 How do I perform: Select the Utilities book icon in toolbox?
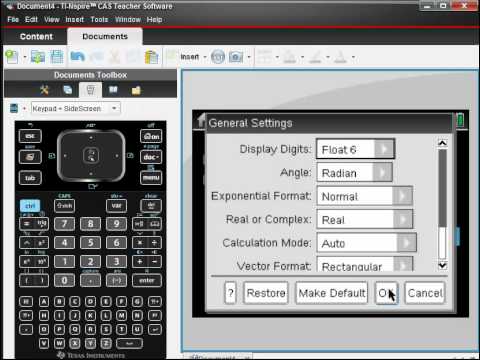tap(113, 90)
